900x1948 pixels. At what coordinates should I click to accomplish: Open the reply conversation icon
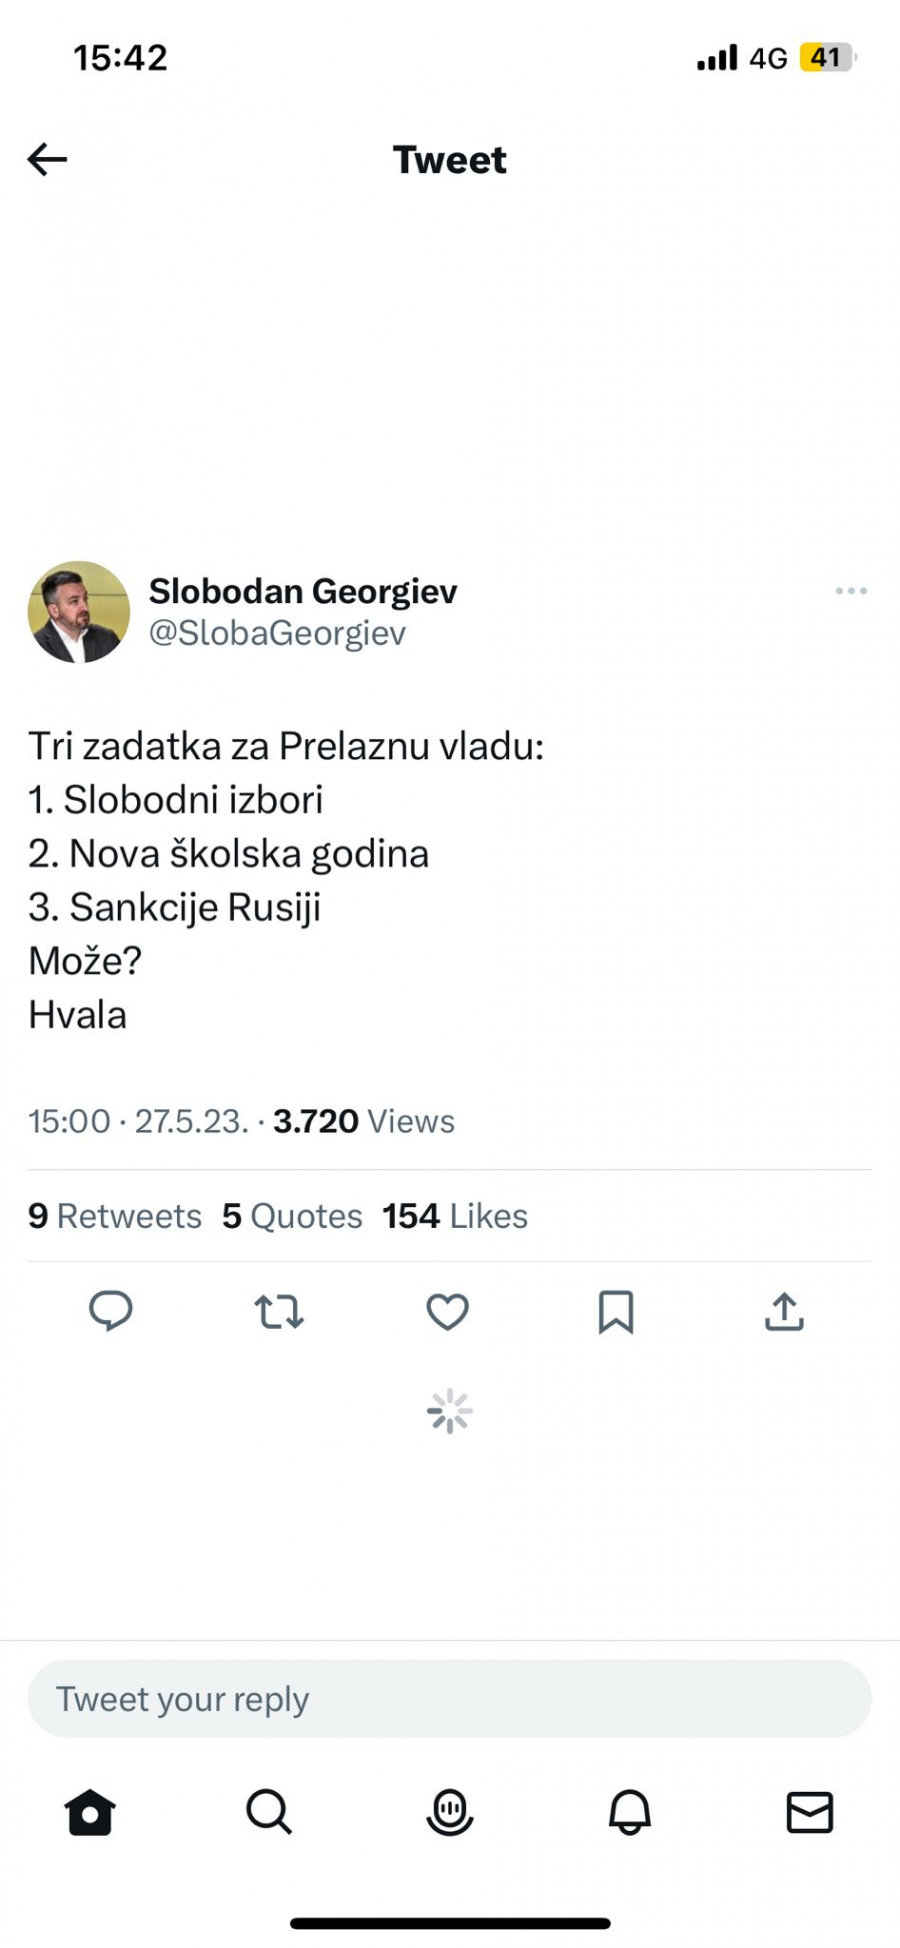coord(111,1313)
